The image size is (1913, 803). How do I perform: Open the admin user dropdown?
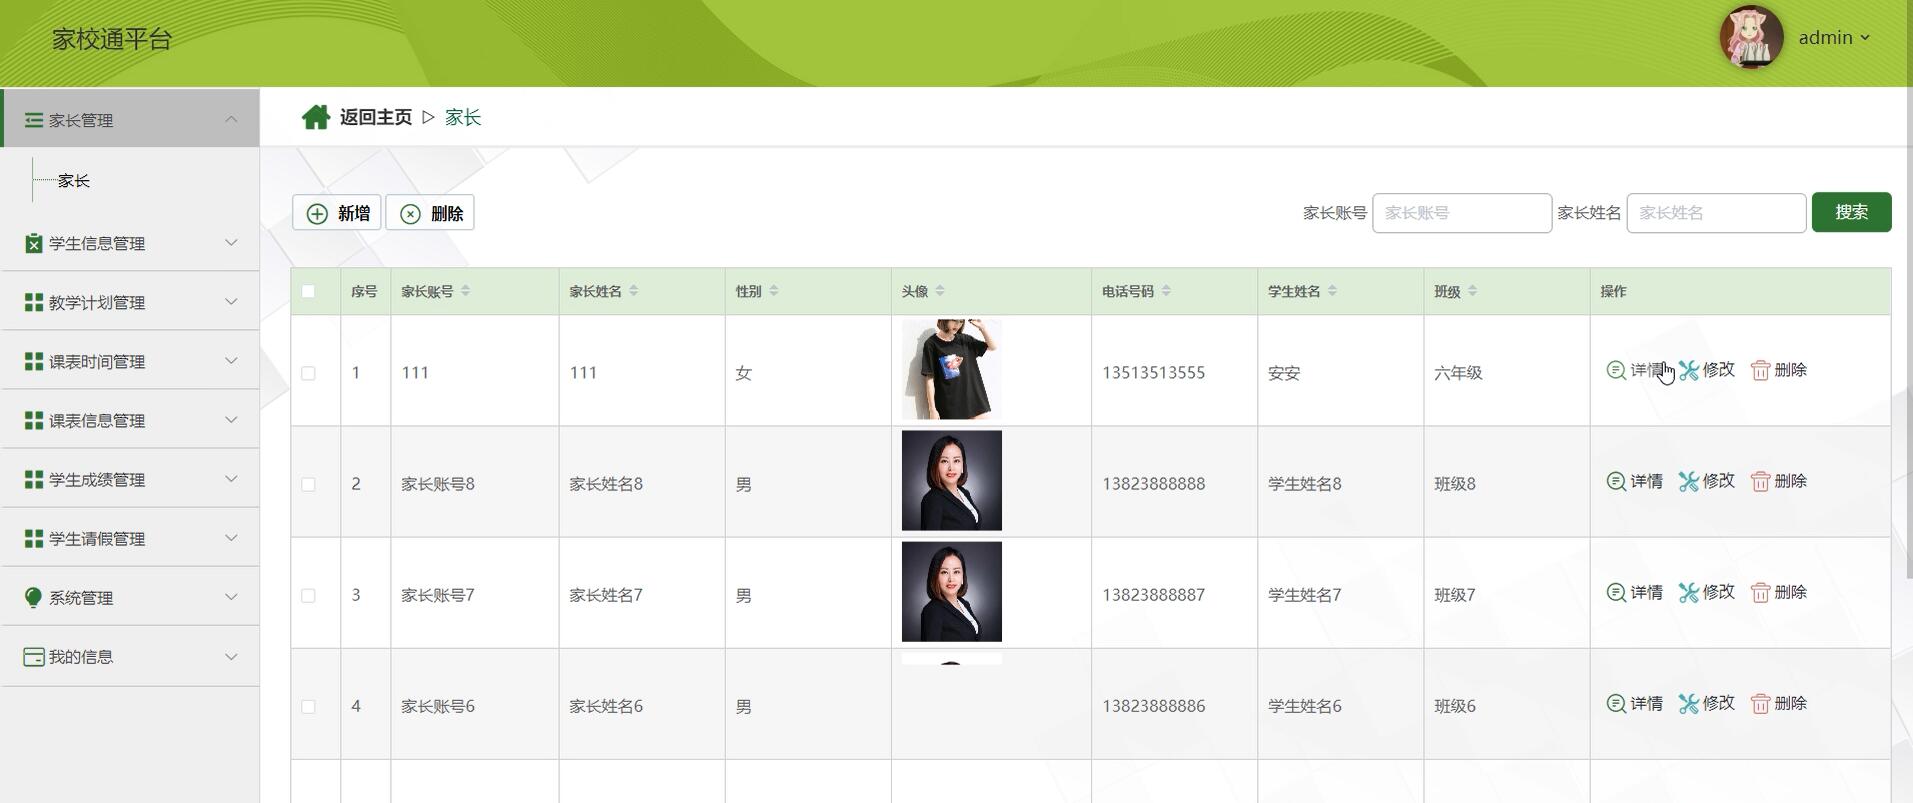pos(1834,37)
